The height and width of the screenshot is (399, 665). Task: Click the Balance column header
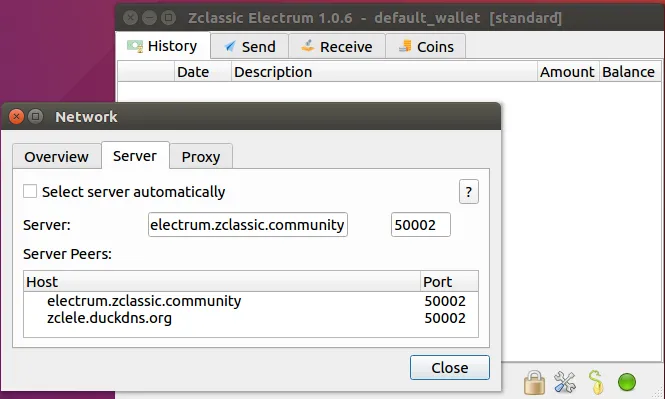coord(629,72)
